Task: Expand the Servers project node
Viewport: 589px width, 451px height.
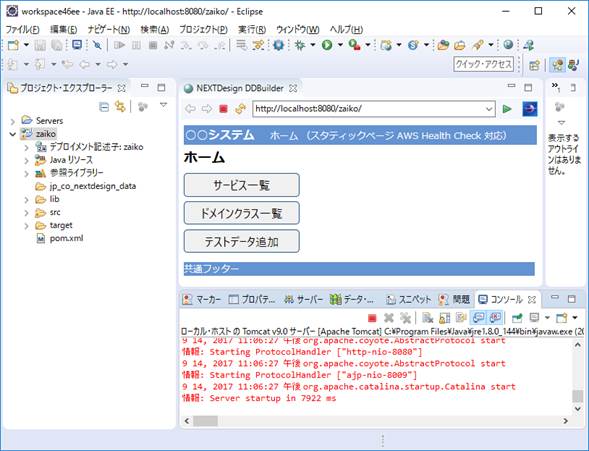Action: (13, 121)
